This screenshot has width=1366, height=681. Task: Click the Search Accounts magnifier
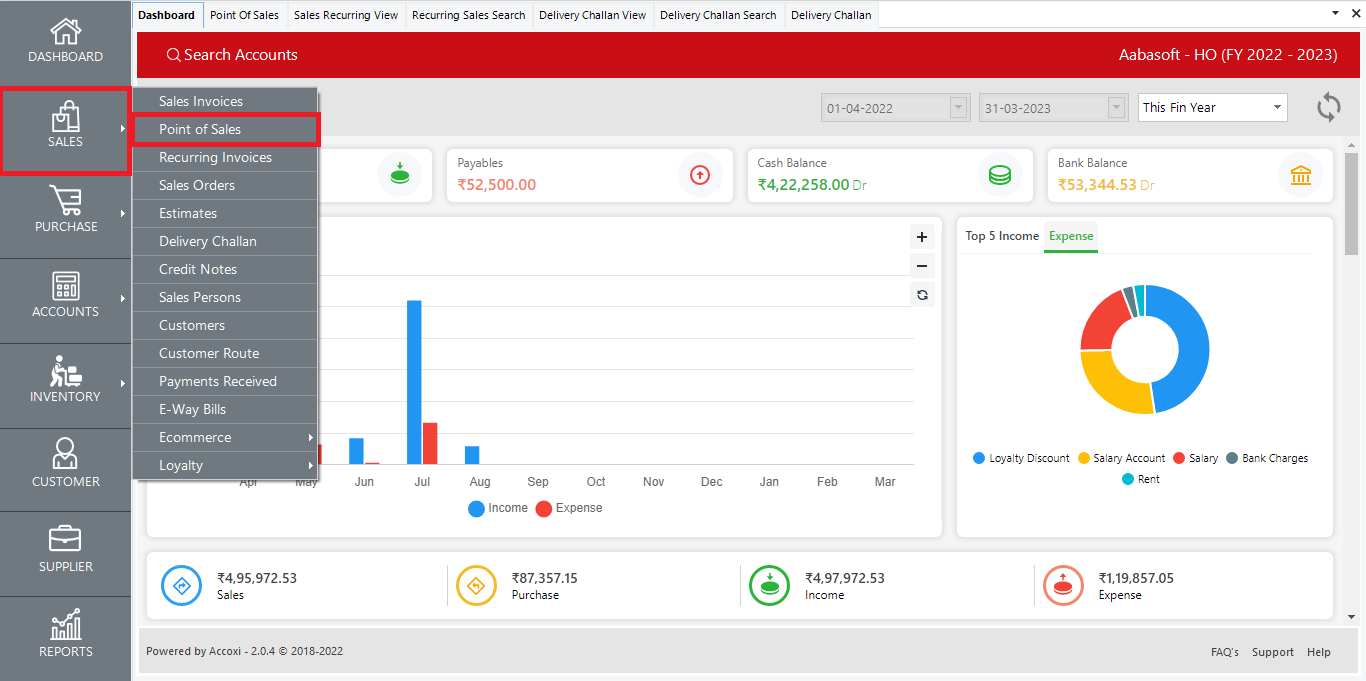tap(174, 55)
